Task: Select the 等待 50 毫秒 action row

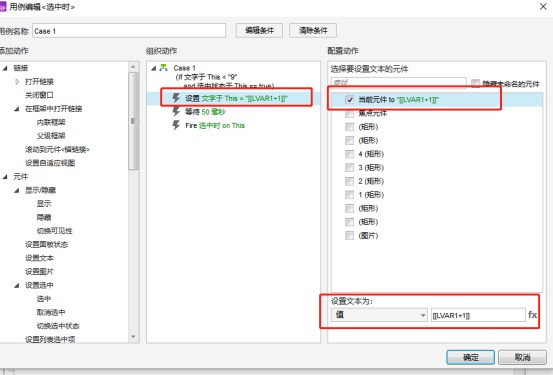Action: (233, 112)
